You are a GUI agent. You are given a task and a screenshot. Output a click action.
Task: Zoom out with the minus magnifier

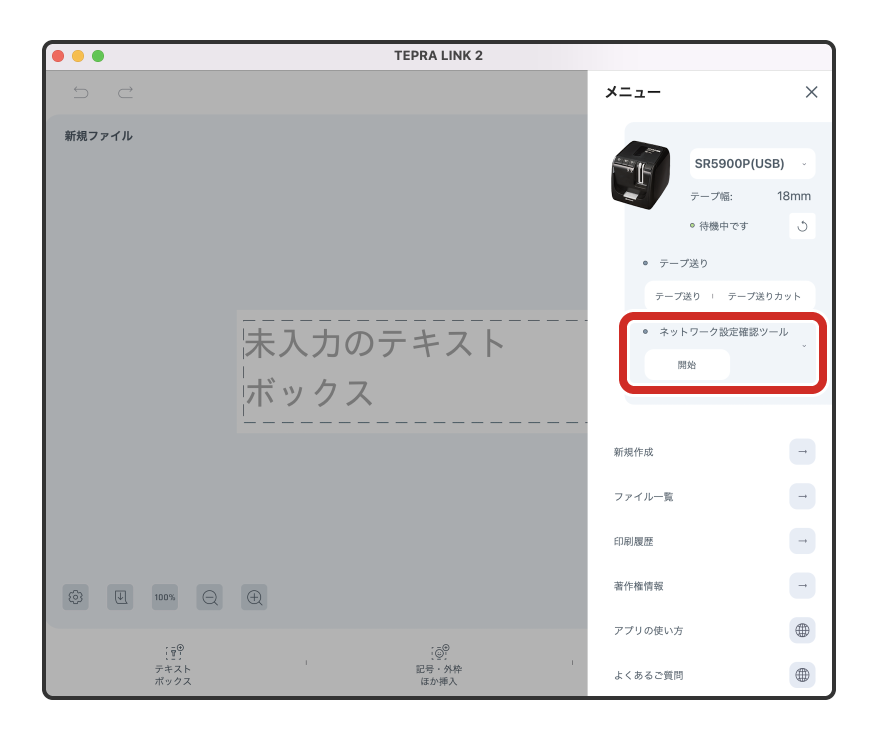click(210, 597)
